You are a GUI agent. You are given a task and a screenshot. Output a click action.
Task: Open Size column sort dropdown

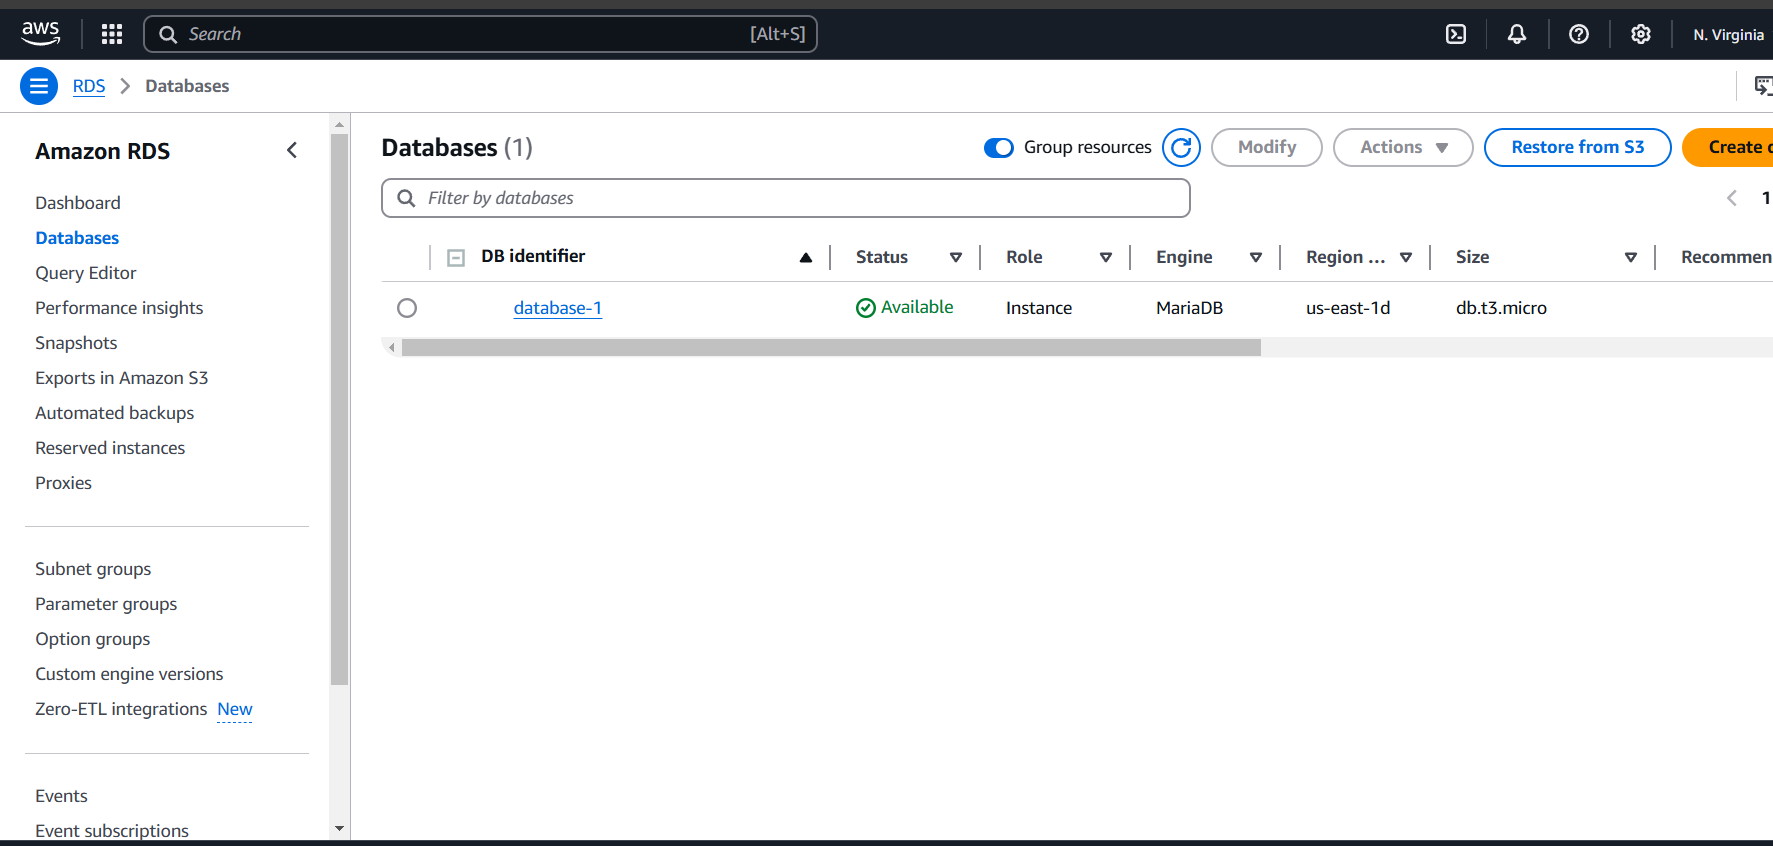tap(1631, 257)
